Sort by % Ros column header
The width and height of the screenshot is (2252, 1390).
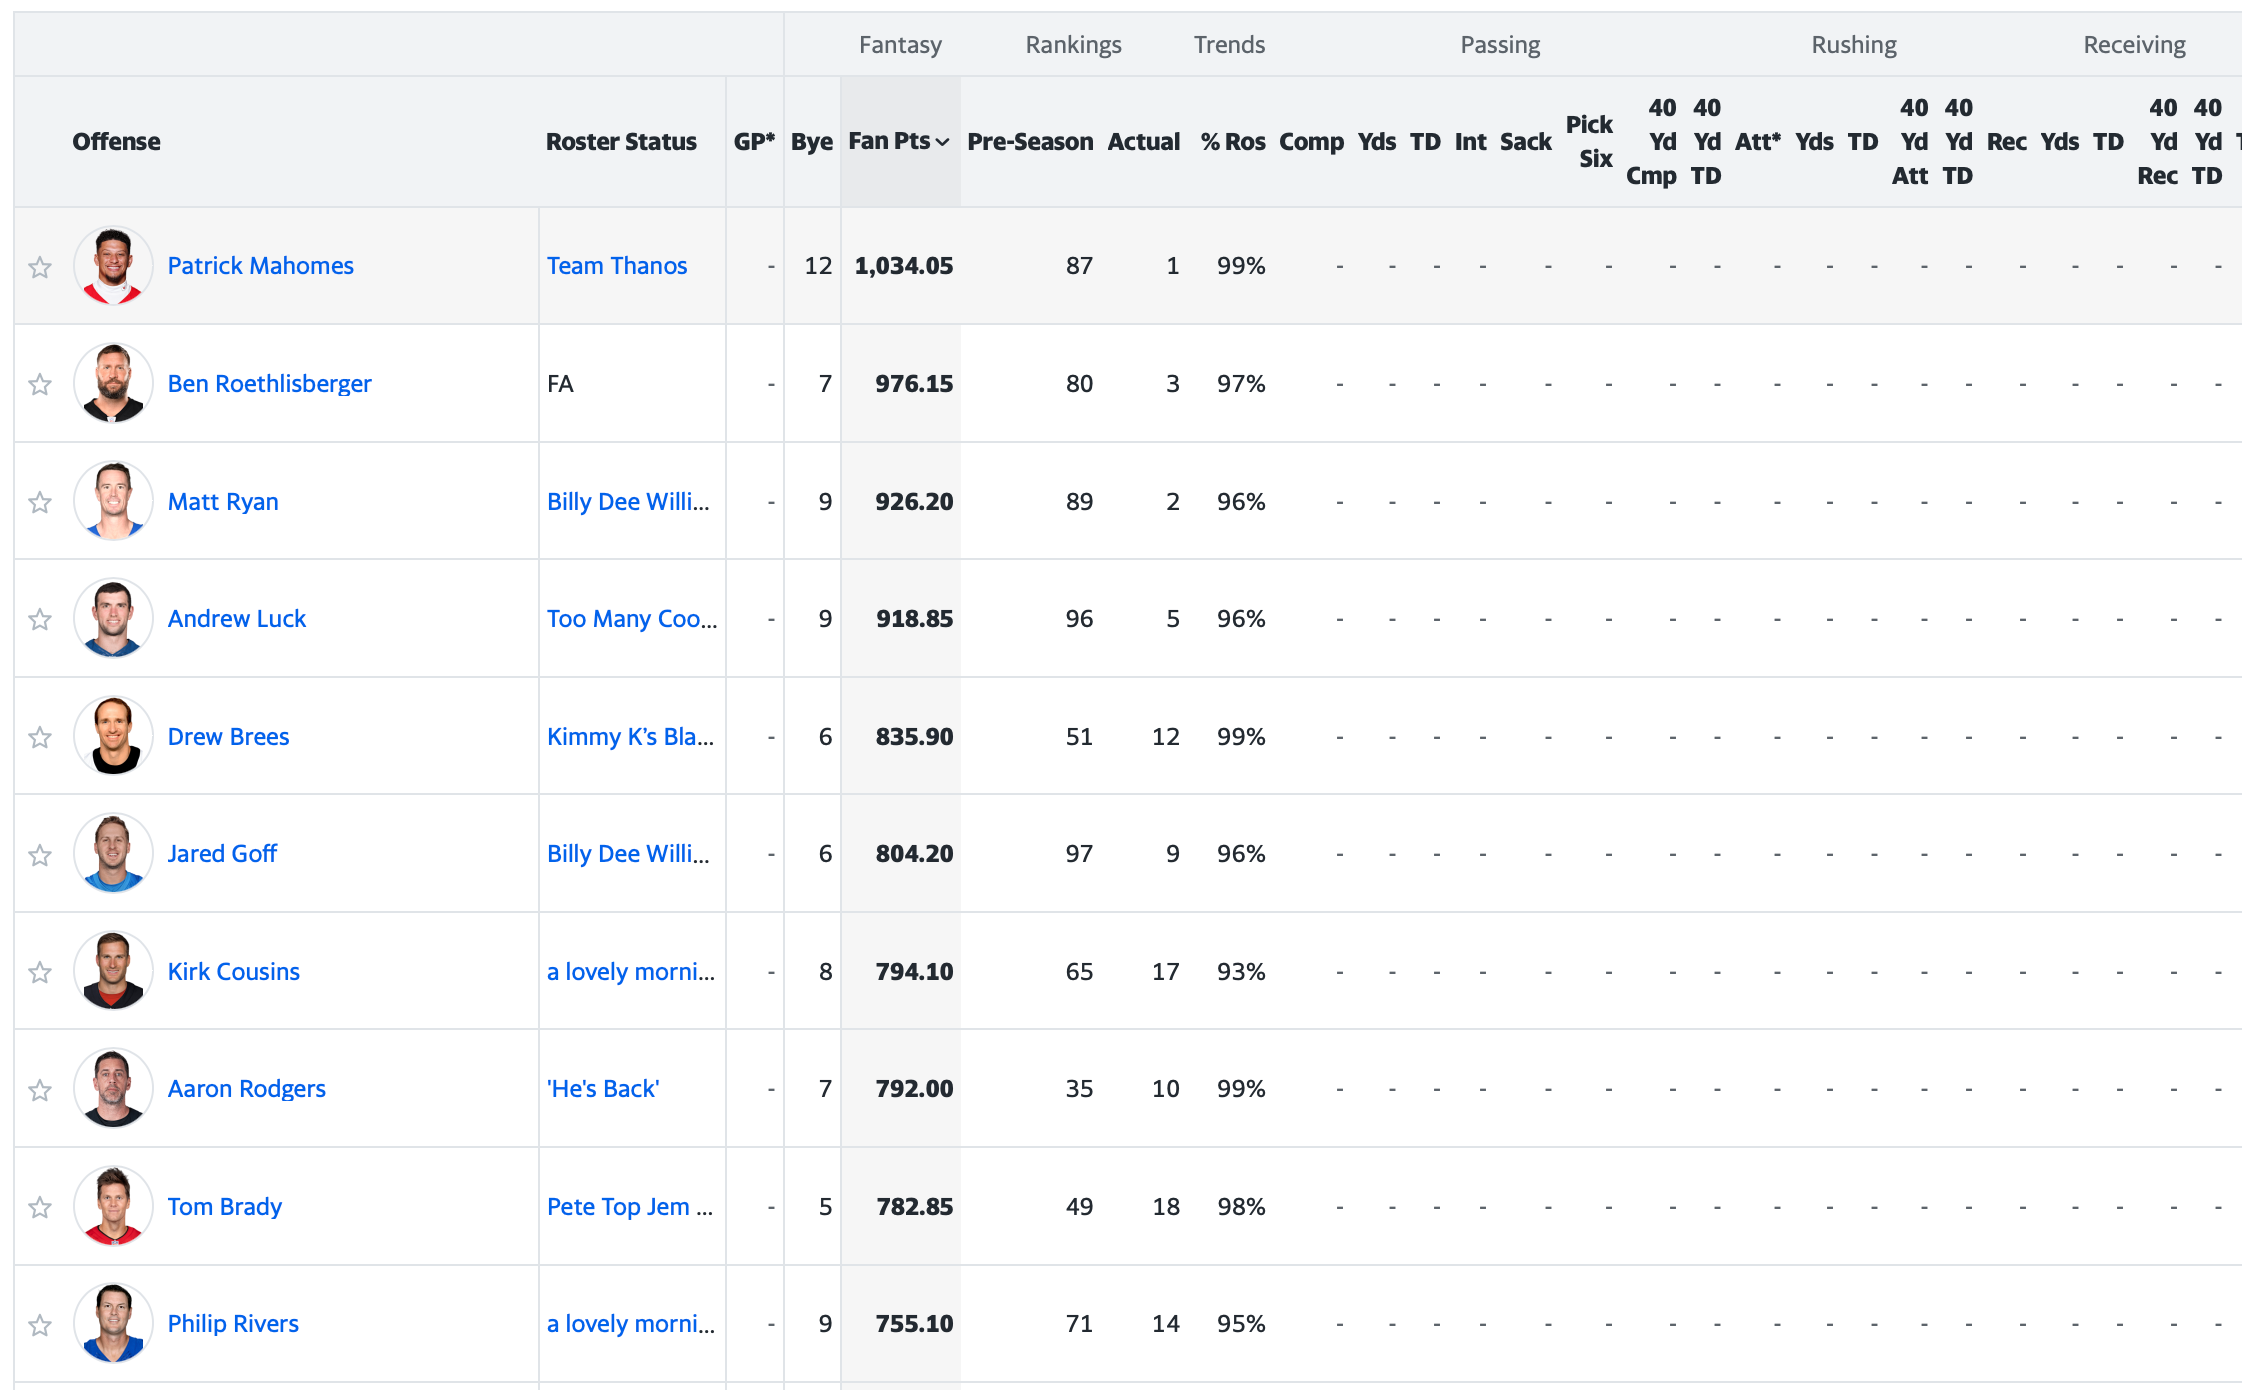pyautogui.click(x=1232, y=142)
